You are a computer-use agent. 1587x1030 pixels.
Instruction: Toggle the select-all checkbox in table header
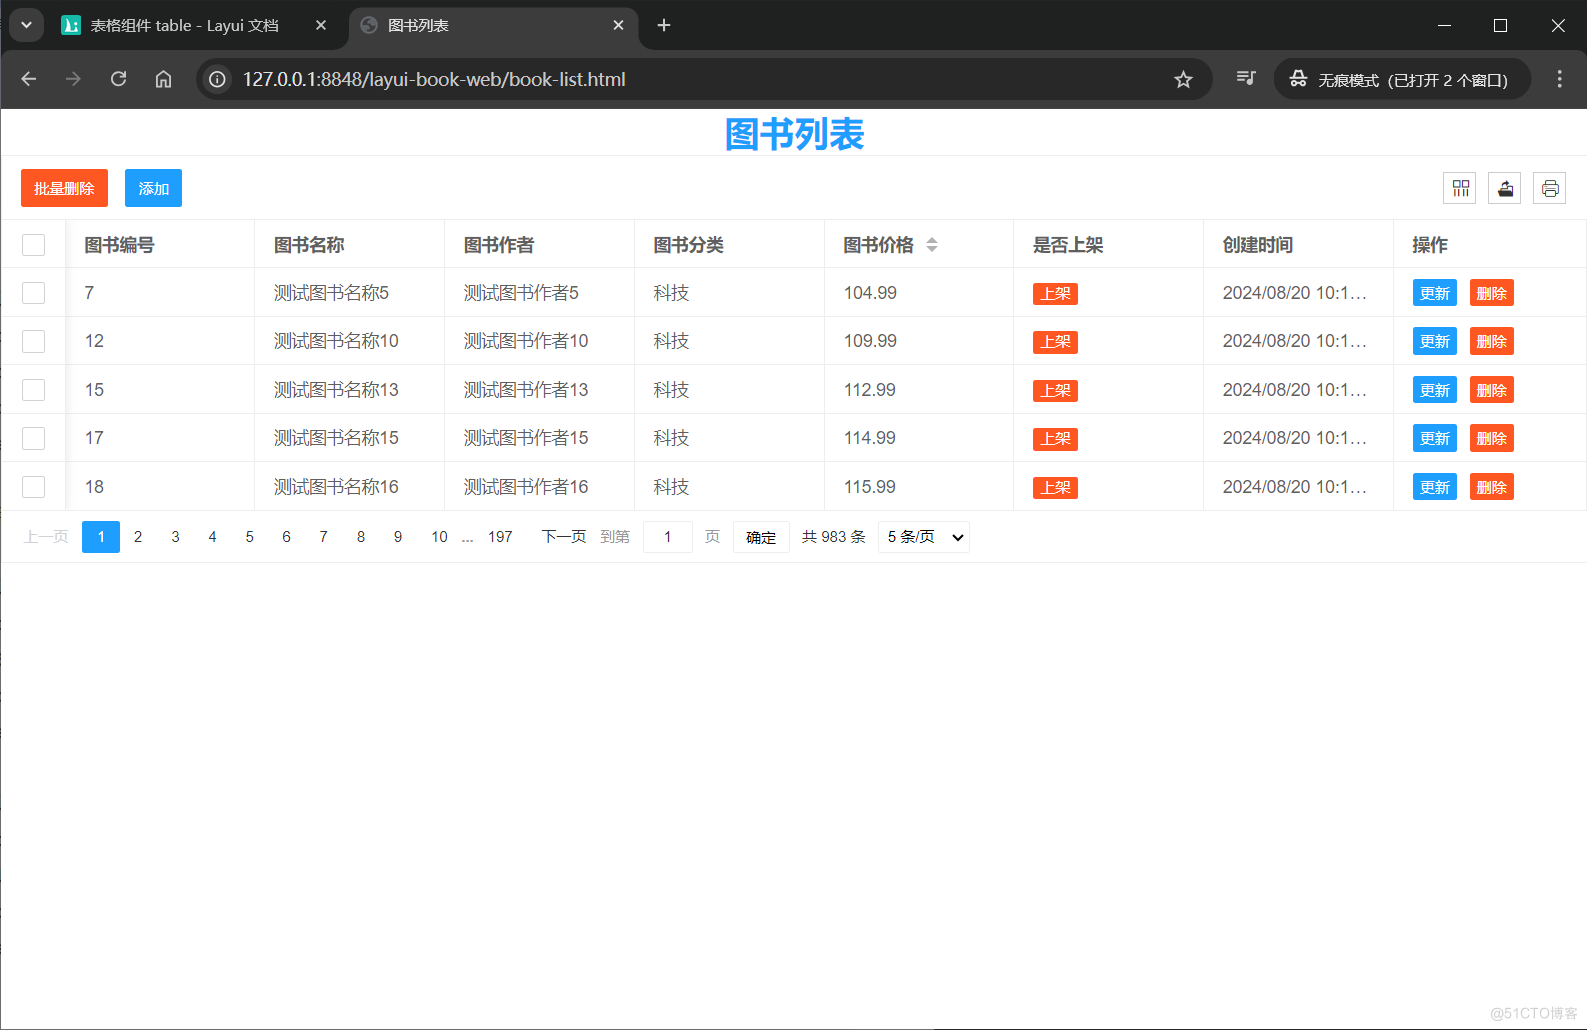point(33,245)
